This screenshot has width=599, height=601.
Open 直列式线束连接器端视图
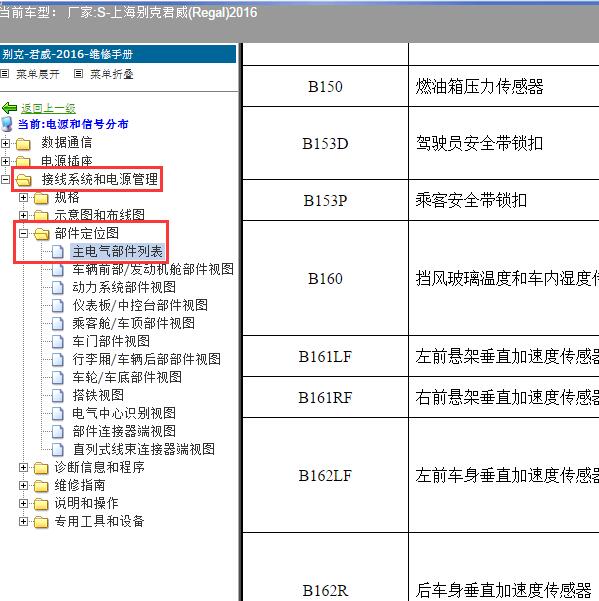click(x=144, y=449)
